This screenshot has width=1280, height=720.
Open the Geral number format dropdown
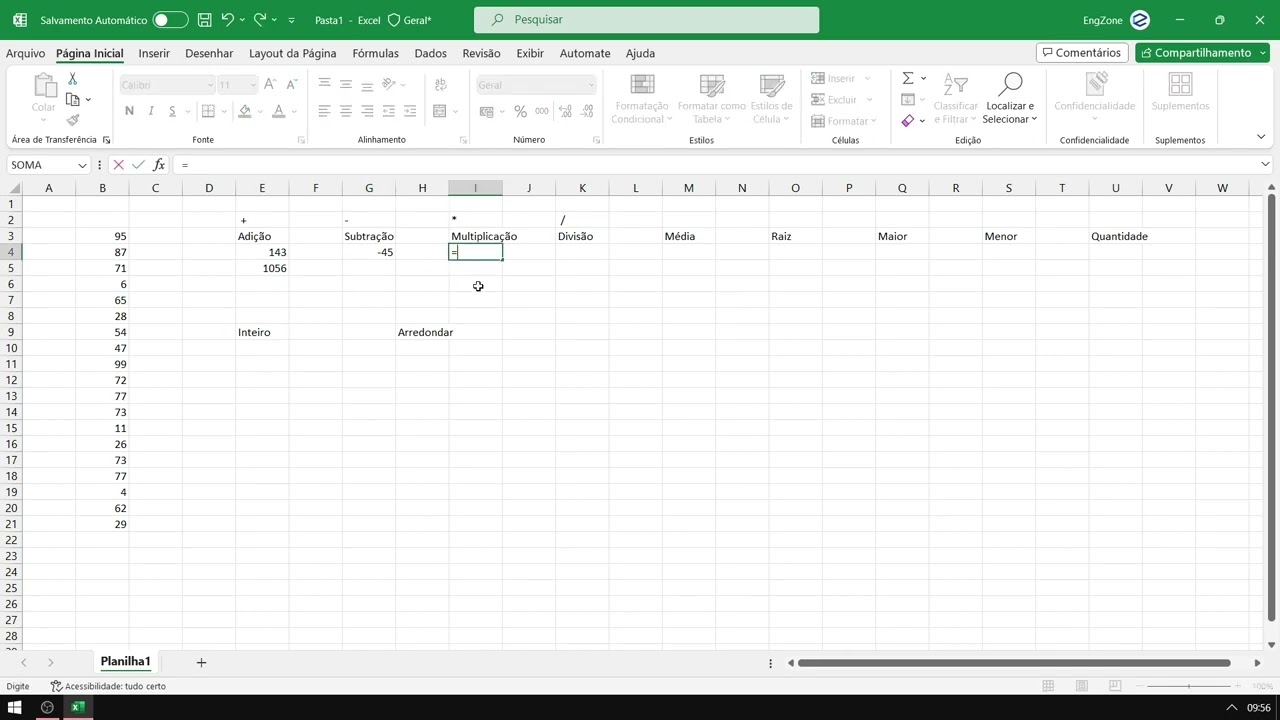pos(590,85)
